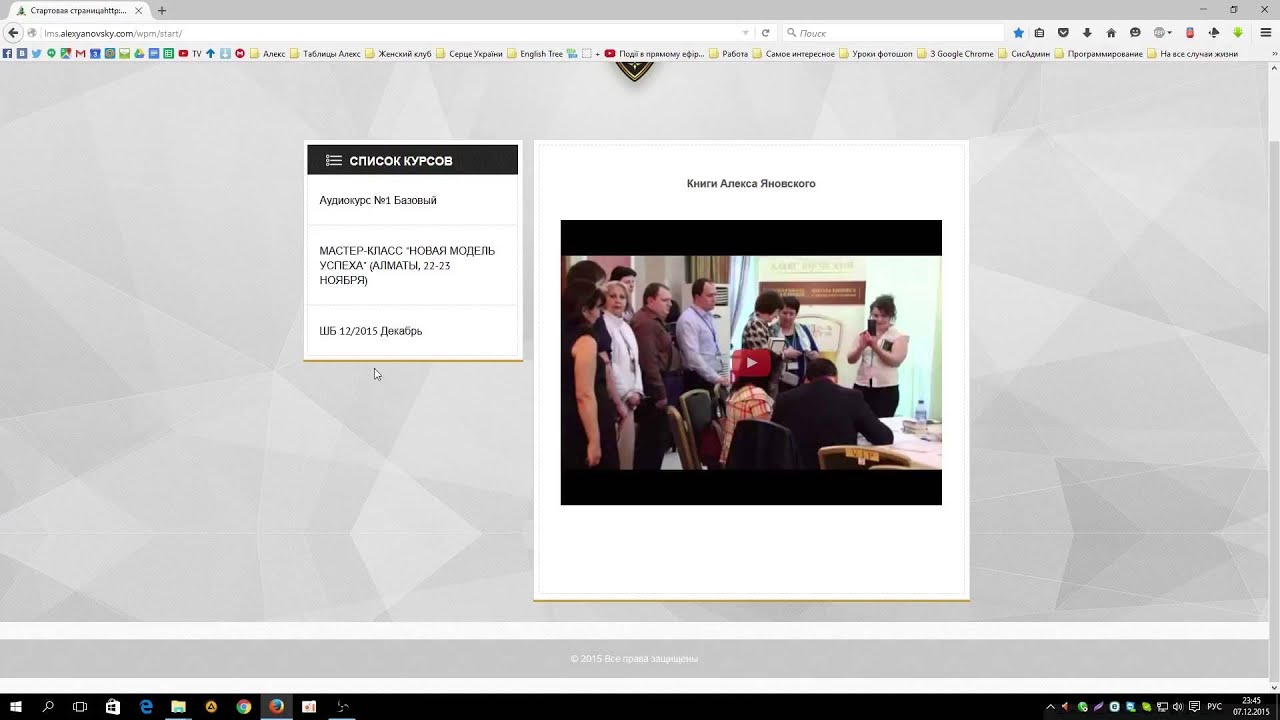Play the YouTube video
This screenshot has width=1280, height=720.
point(751,362)
